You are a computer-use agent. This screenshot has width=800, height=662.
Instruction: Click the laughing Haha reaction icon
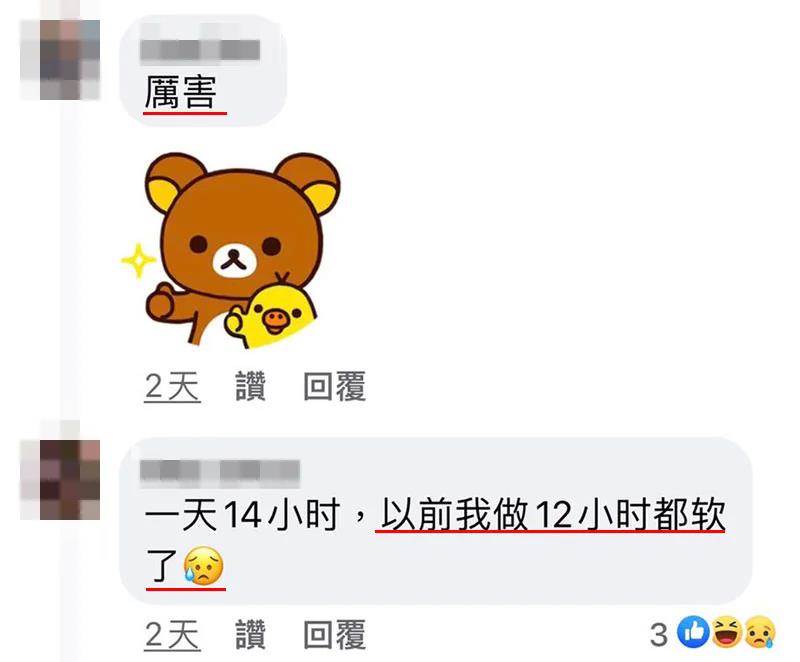coord(727,632)
